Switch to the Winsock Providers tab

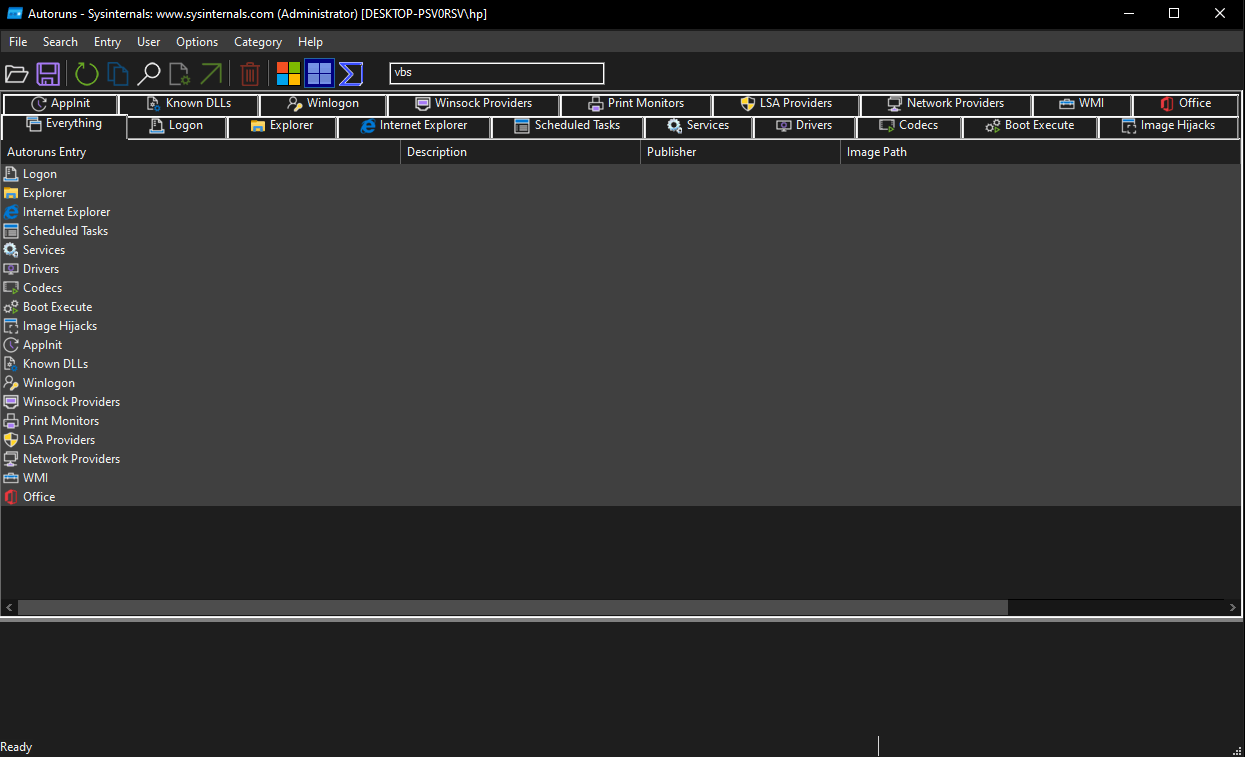tap(474, 104)
